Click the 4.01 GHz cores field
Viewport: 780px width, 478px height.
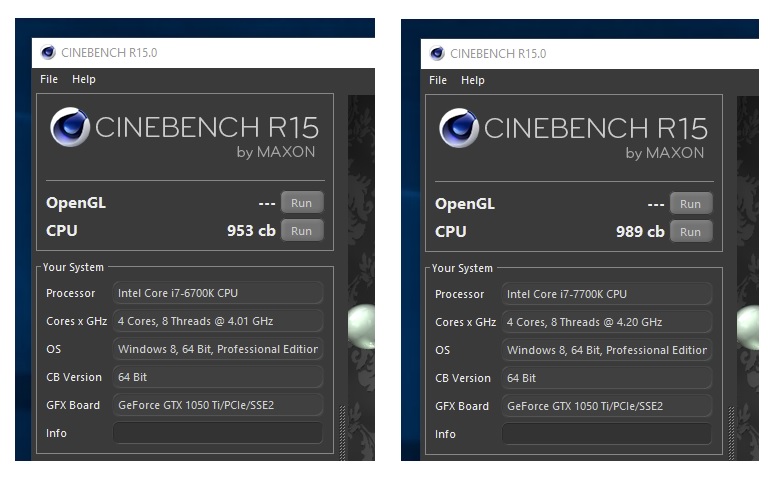218,321
